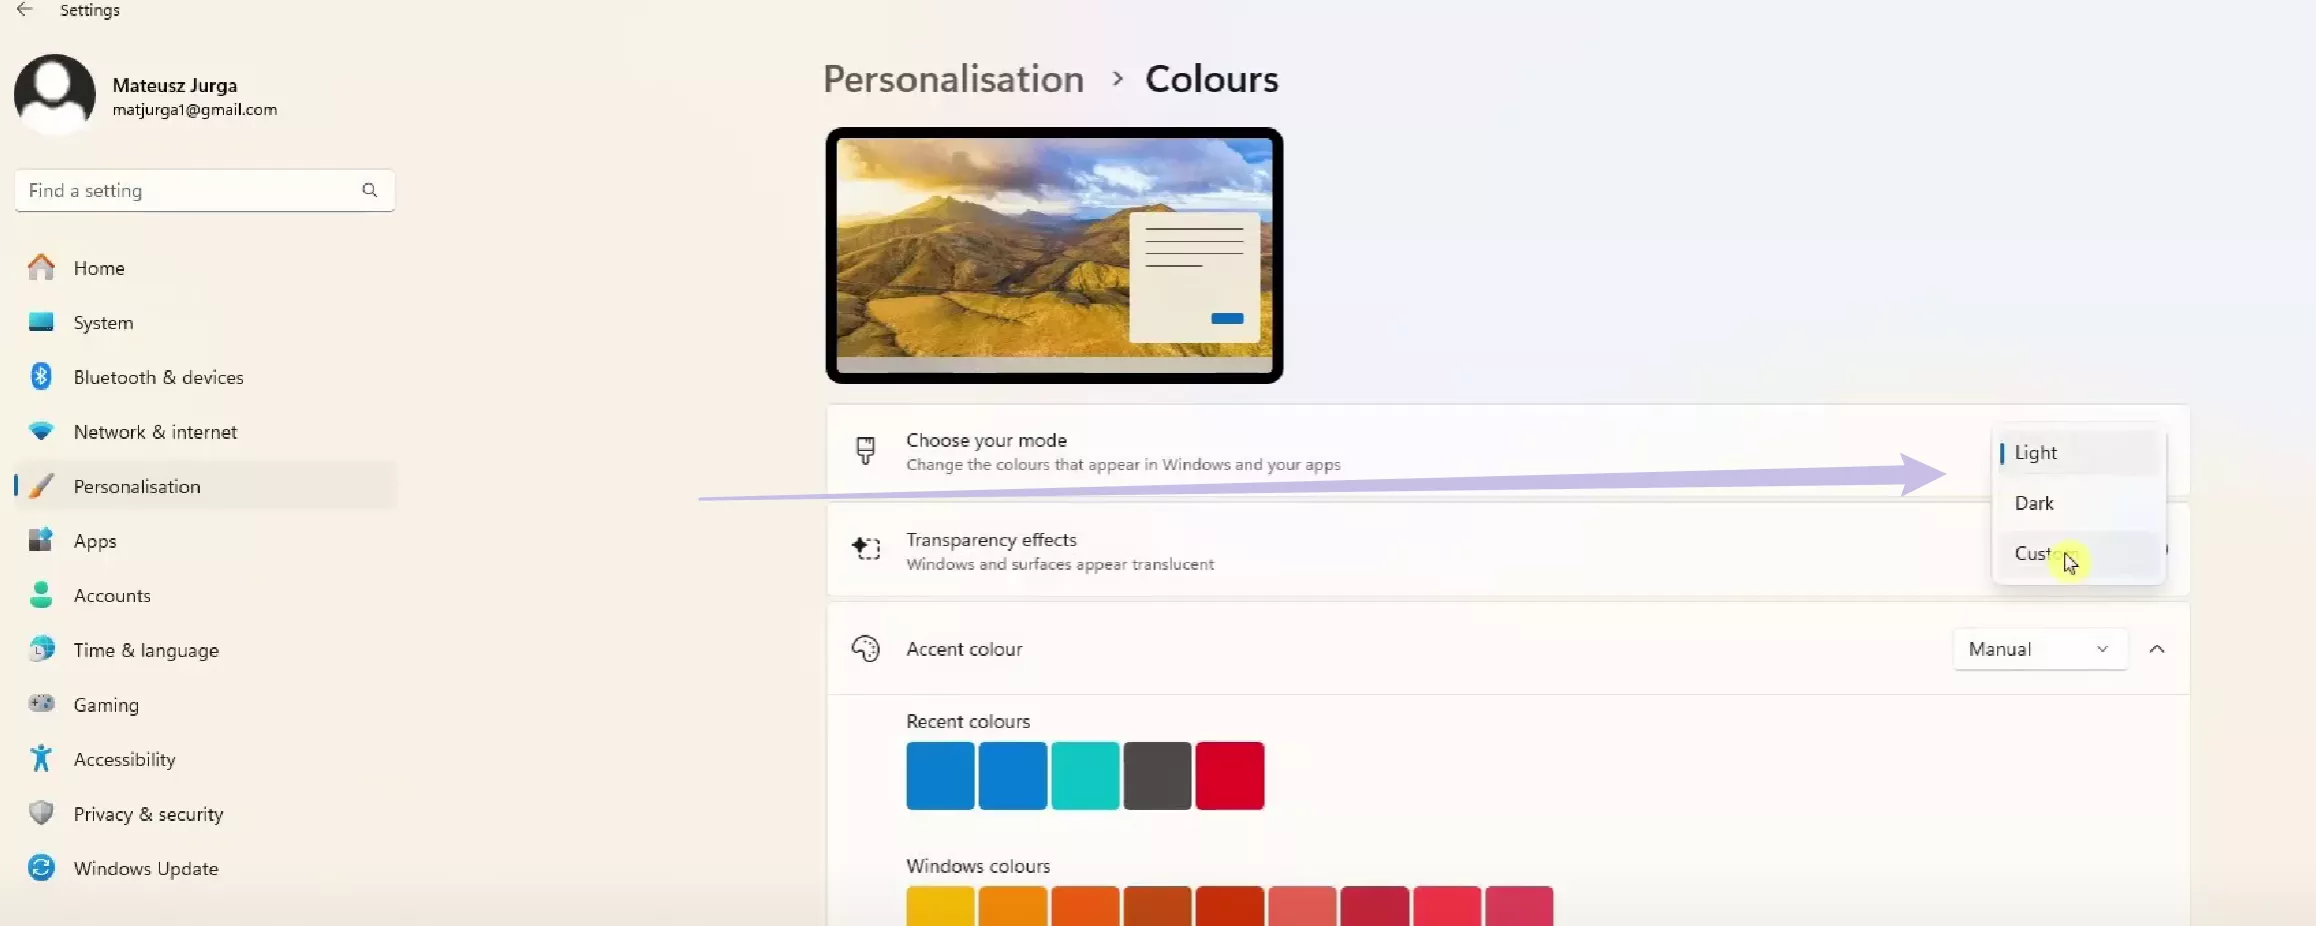The width and height of the screenshot is (2316, 926).
Task: Click the Accounts person icon
Action: click(41, 595)
